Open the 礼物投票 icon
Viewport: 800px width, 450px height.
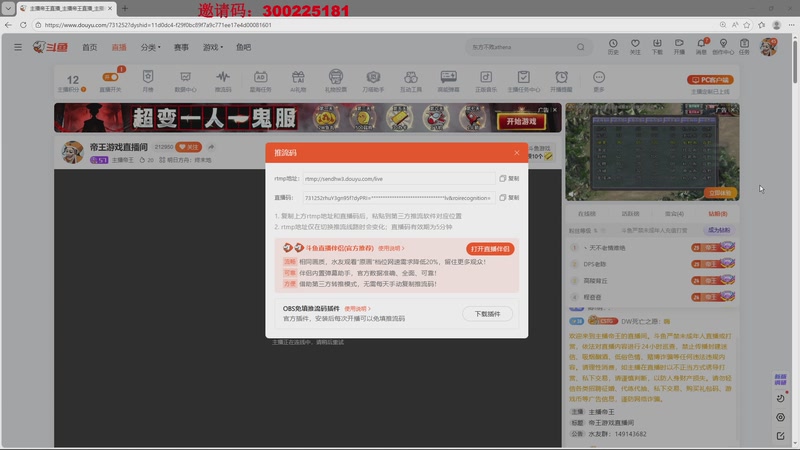point(336,81)
